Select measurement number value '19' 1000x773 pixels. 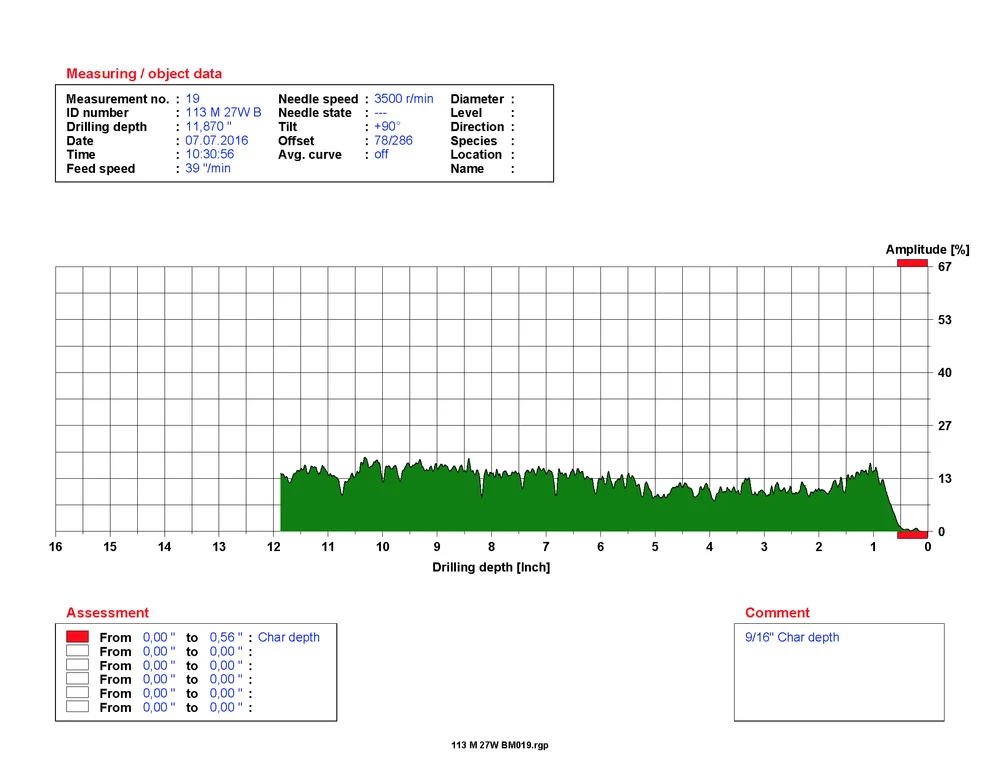193,99
